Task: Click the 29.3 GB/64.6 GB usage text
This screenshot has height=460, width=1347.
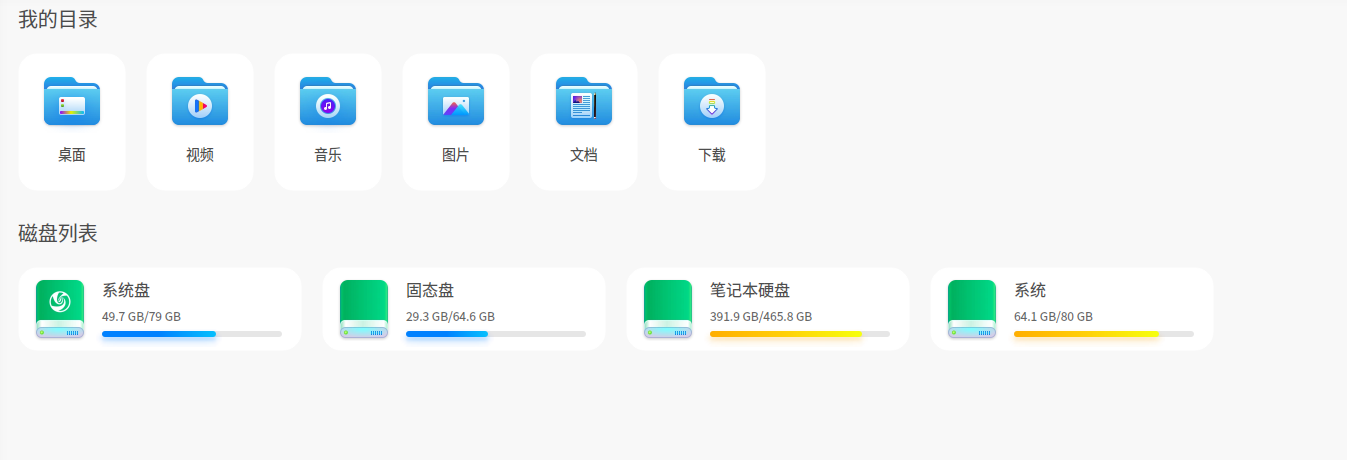Action: [x=450, y=317]
